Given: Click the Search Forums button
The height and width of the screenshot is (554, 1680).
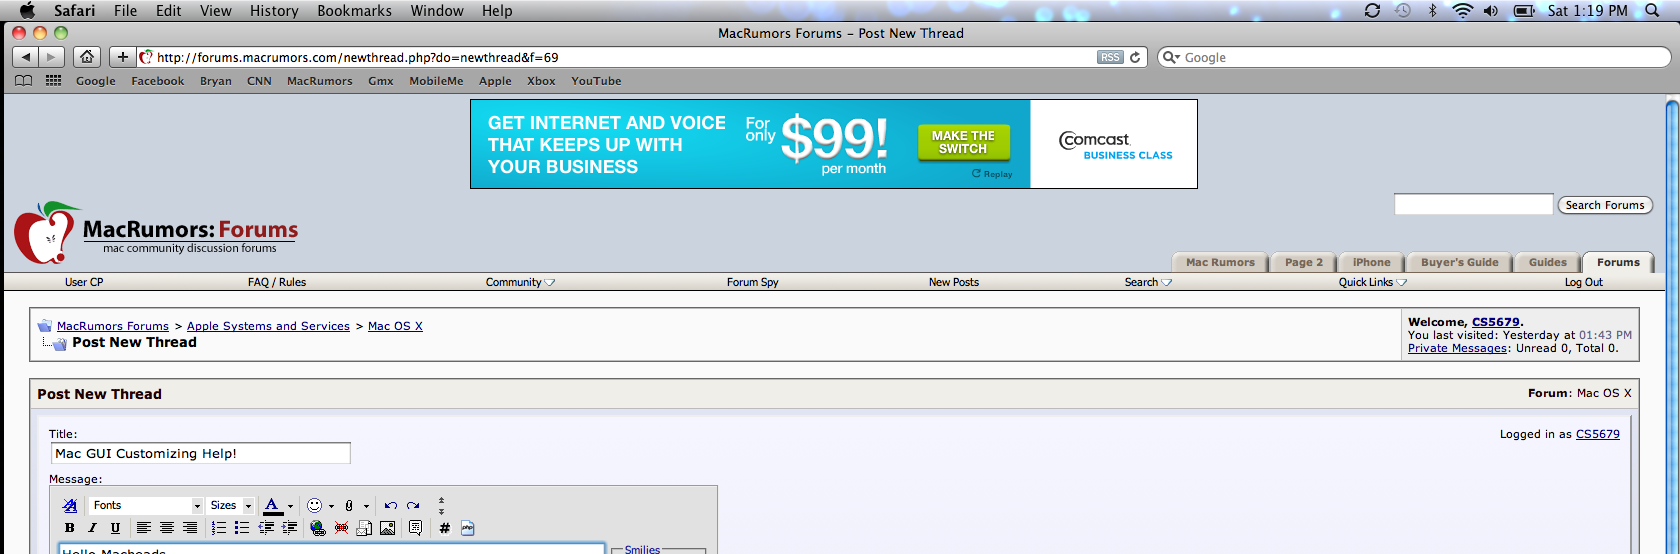Looking at the screenshot, I should [1605, 205].
